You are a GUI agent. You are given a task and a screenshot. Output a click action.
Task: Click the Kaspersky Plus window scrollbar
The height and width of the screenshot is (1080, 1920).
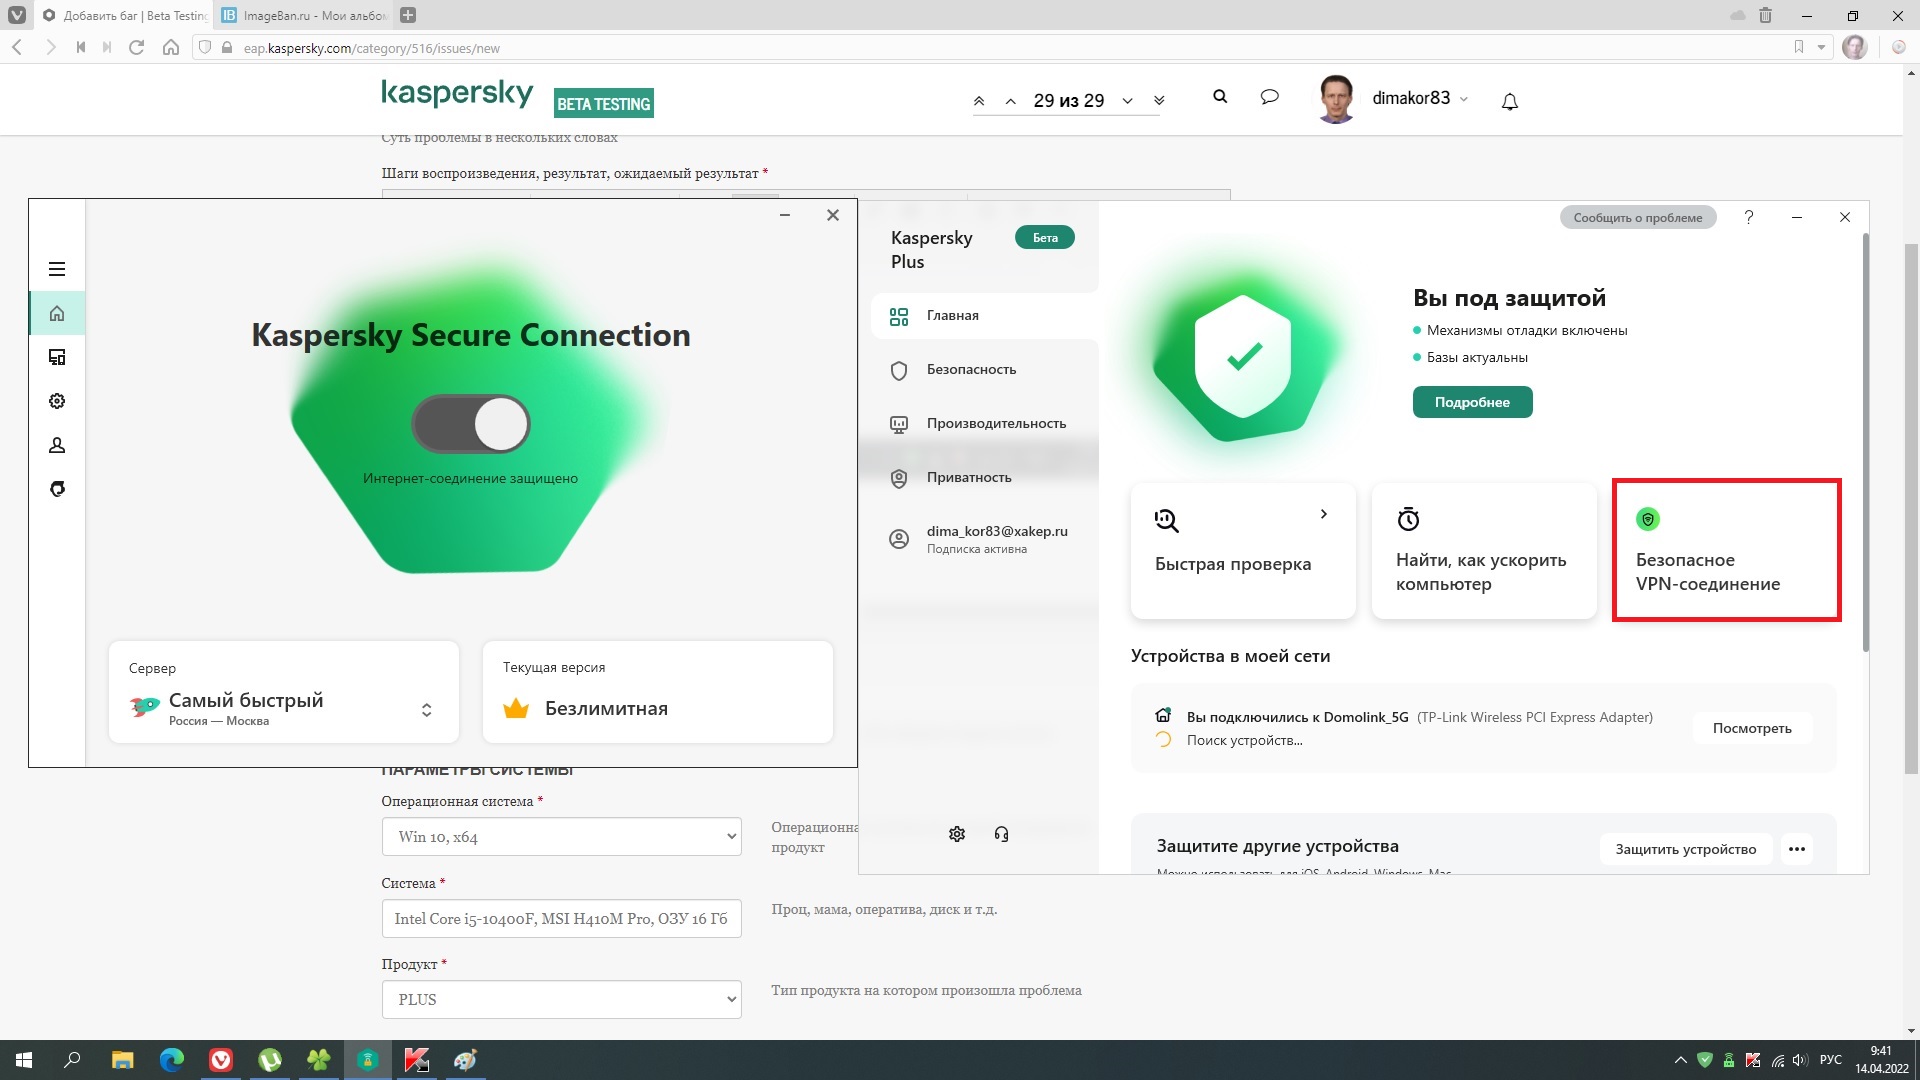click(1865, 443)
